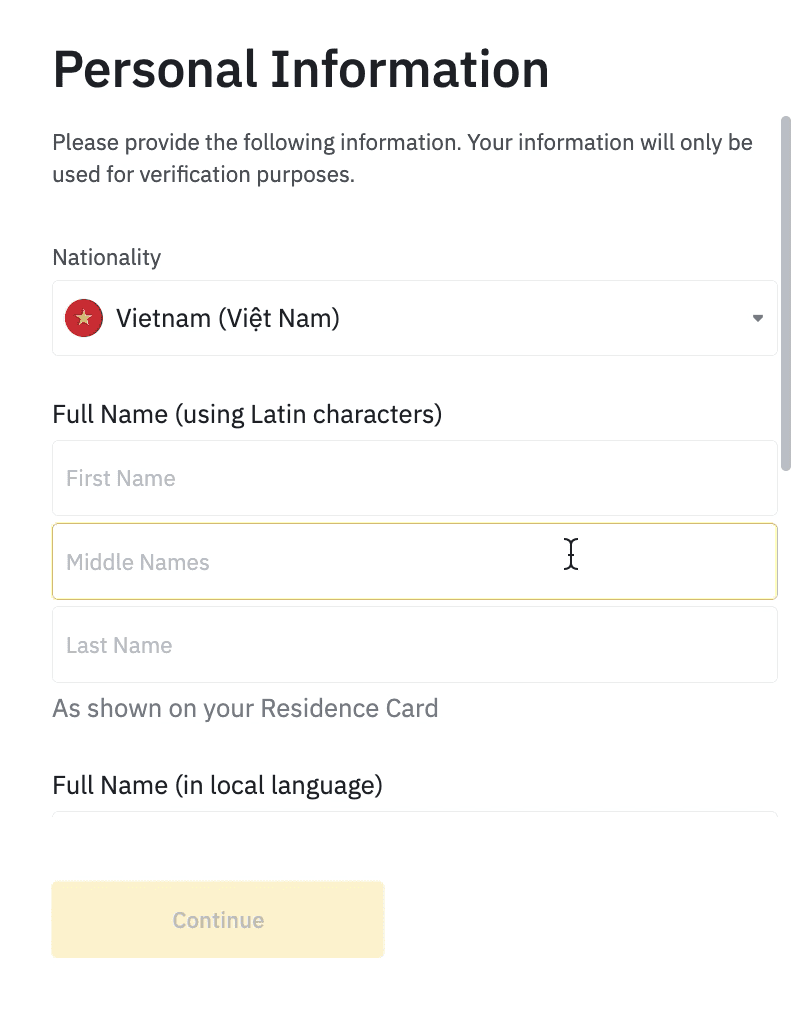Click the scrollbar track below the thumb

click(x=786, y=650)
